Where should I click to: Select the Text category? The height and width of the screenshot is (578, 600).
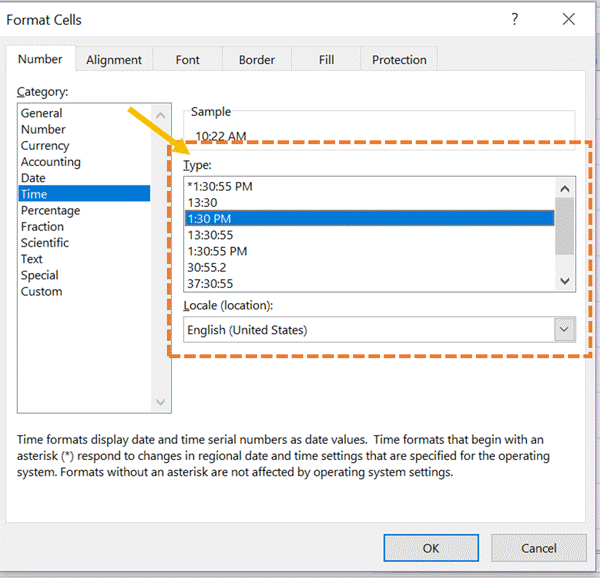(x=84, y=259)
